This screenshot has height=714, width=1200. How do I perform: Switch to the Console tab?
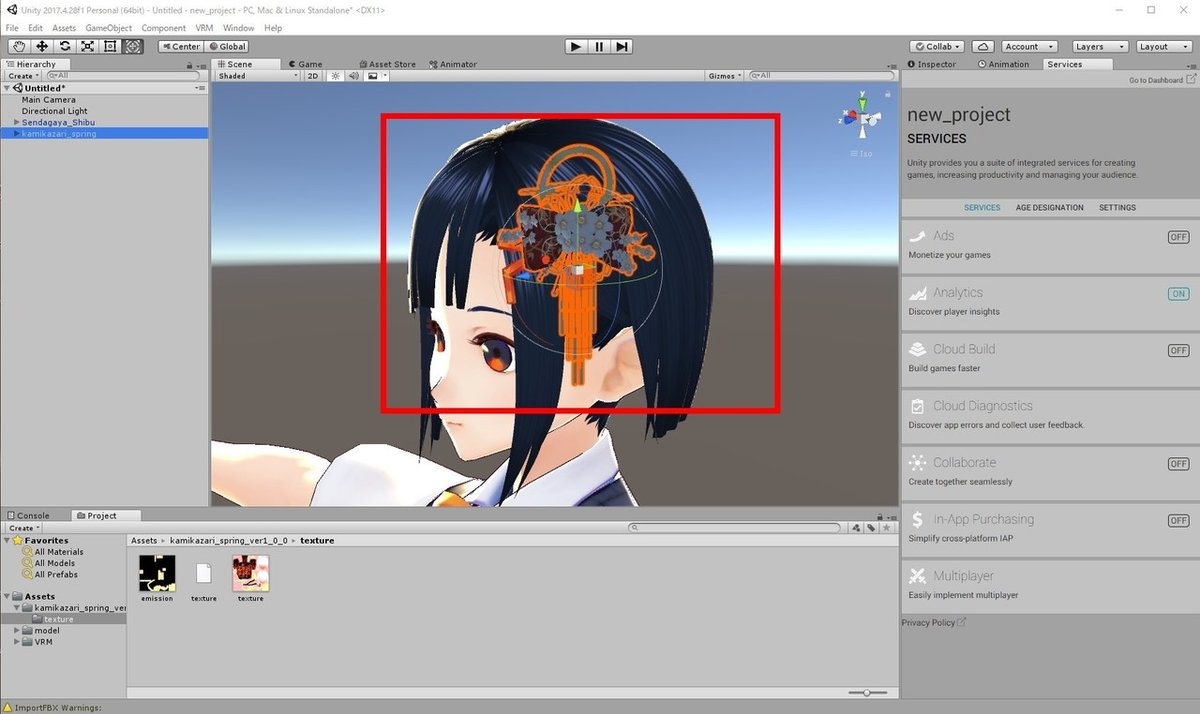[x=27, y=516]
